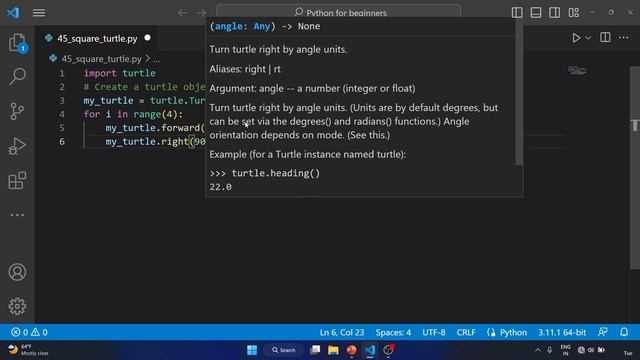This screenshot has width=640, height=360.
Task: Select Python language mode in status bar
Action: tap(513, 332)
